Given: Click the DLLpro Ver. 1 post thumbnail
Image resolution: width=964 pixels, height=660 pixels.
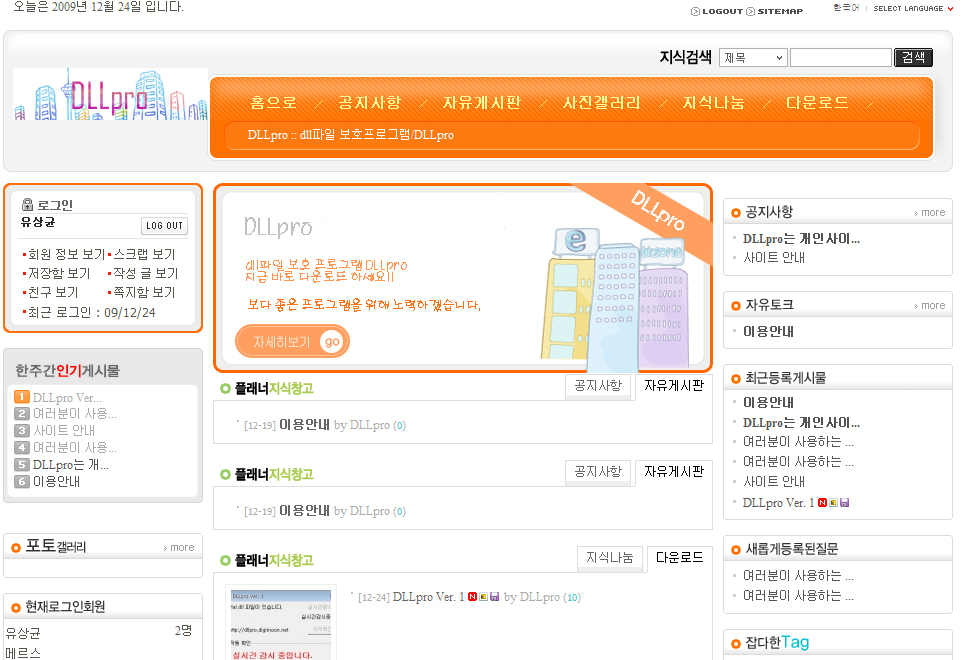Looking at the screenshot, I should [281, 623].
